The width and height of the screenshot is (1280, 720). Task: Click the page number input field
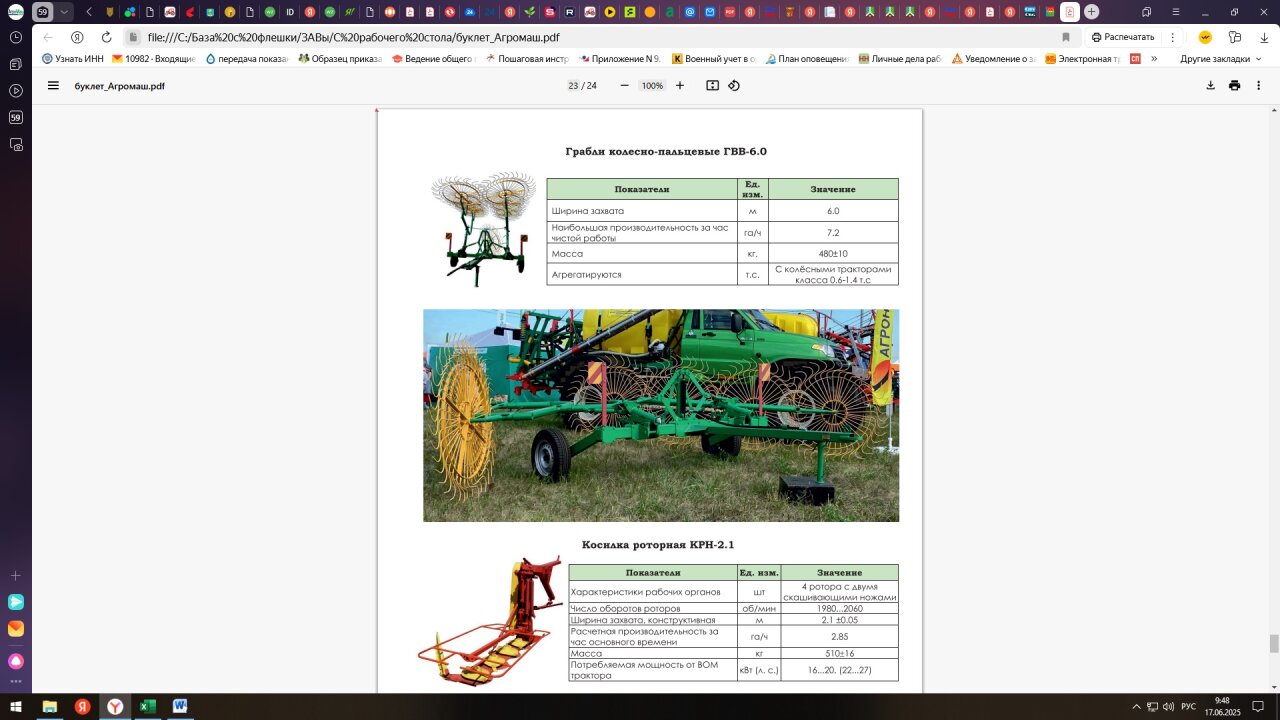[x=573, y=86]
